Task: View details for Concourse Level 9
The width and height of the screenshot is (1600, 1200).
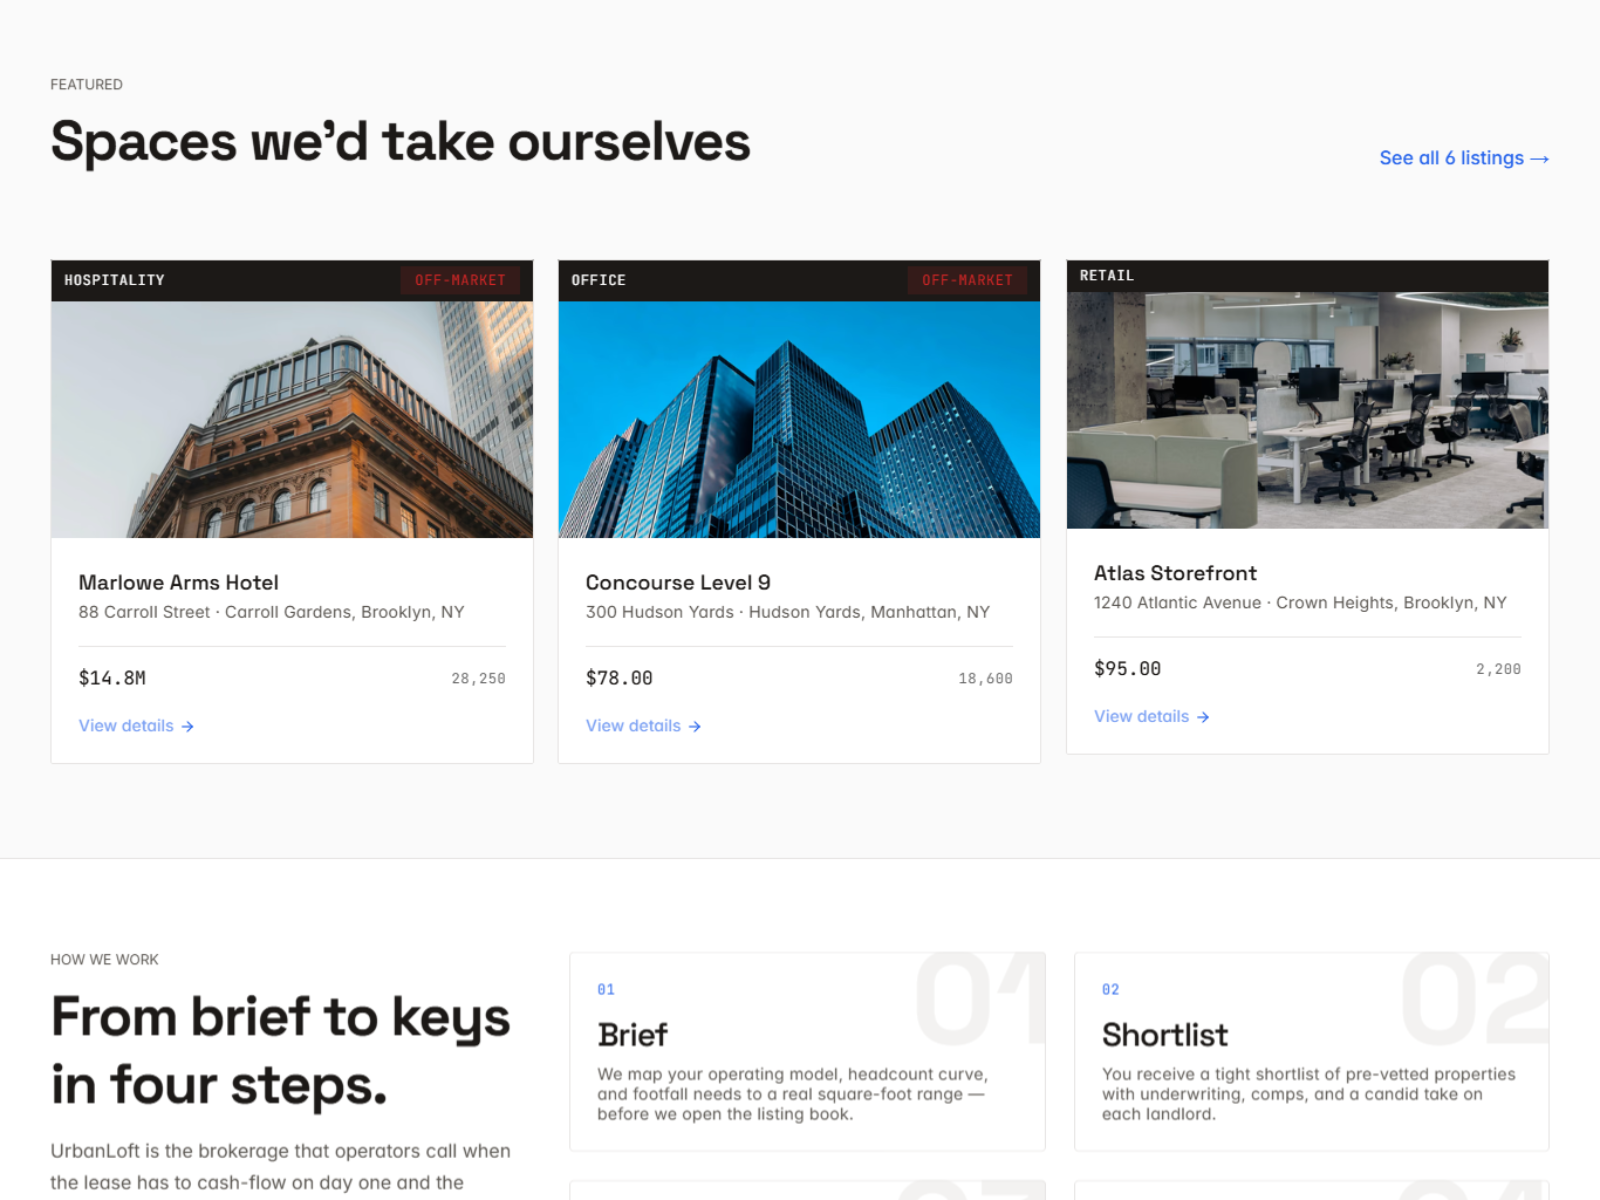Action: 643,726
